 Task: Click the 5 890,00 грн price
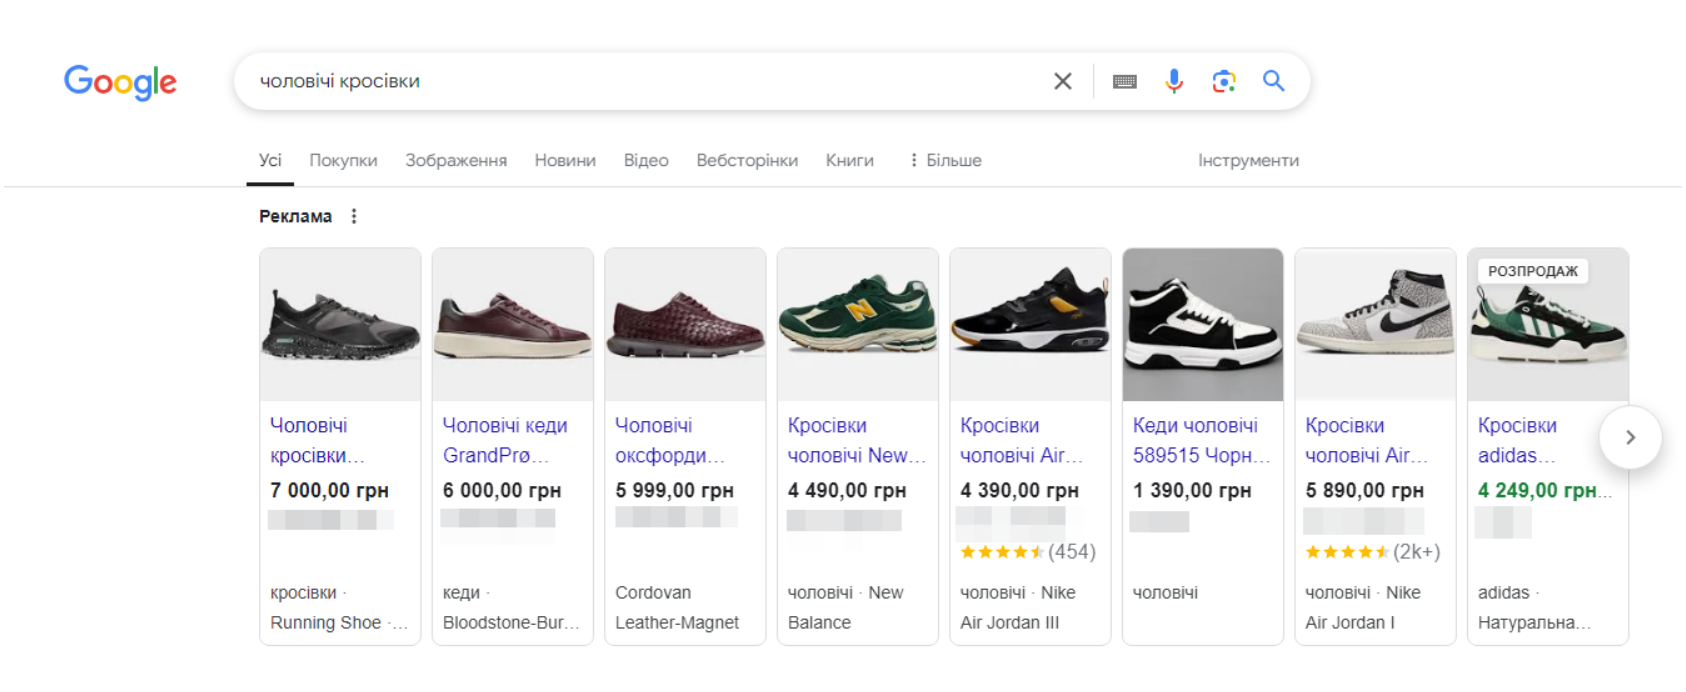pos(1364,491)
